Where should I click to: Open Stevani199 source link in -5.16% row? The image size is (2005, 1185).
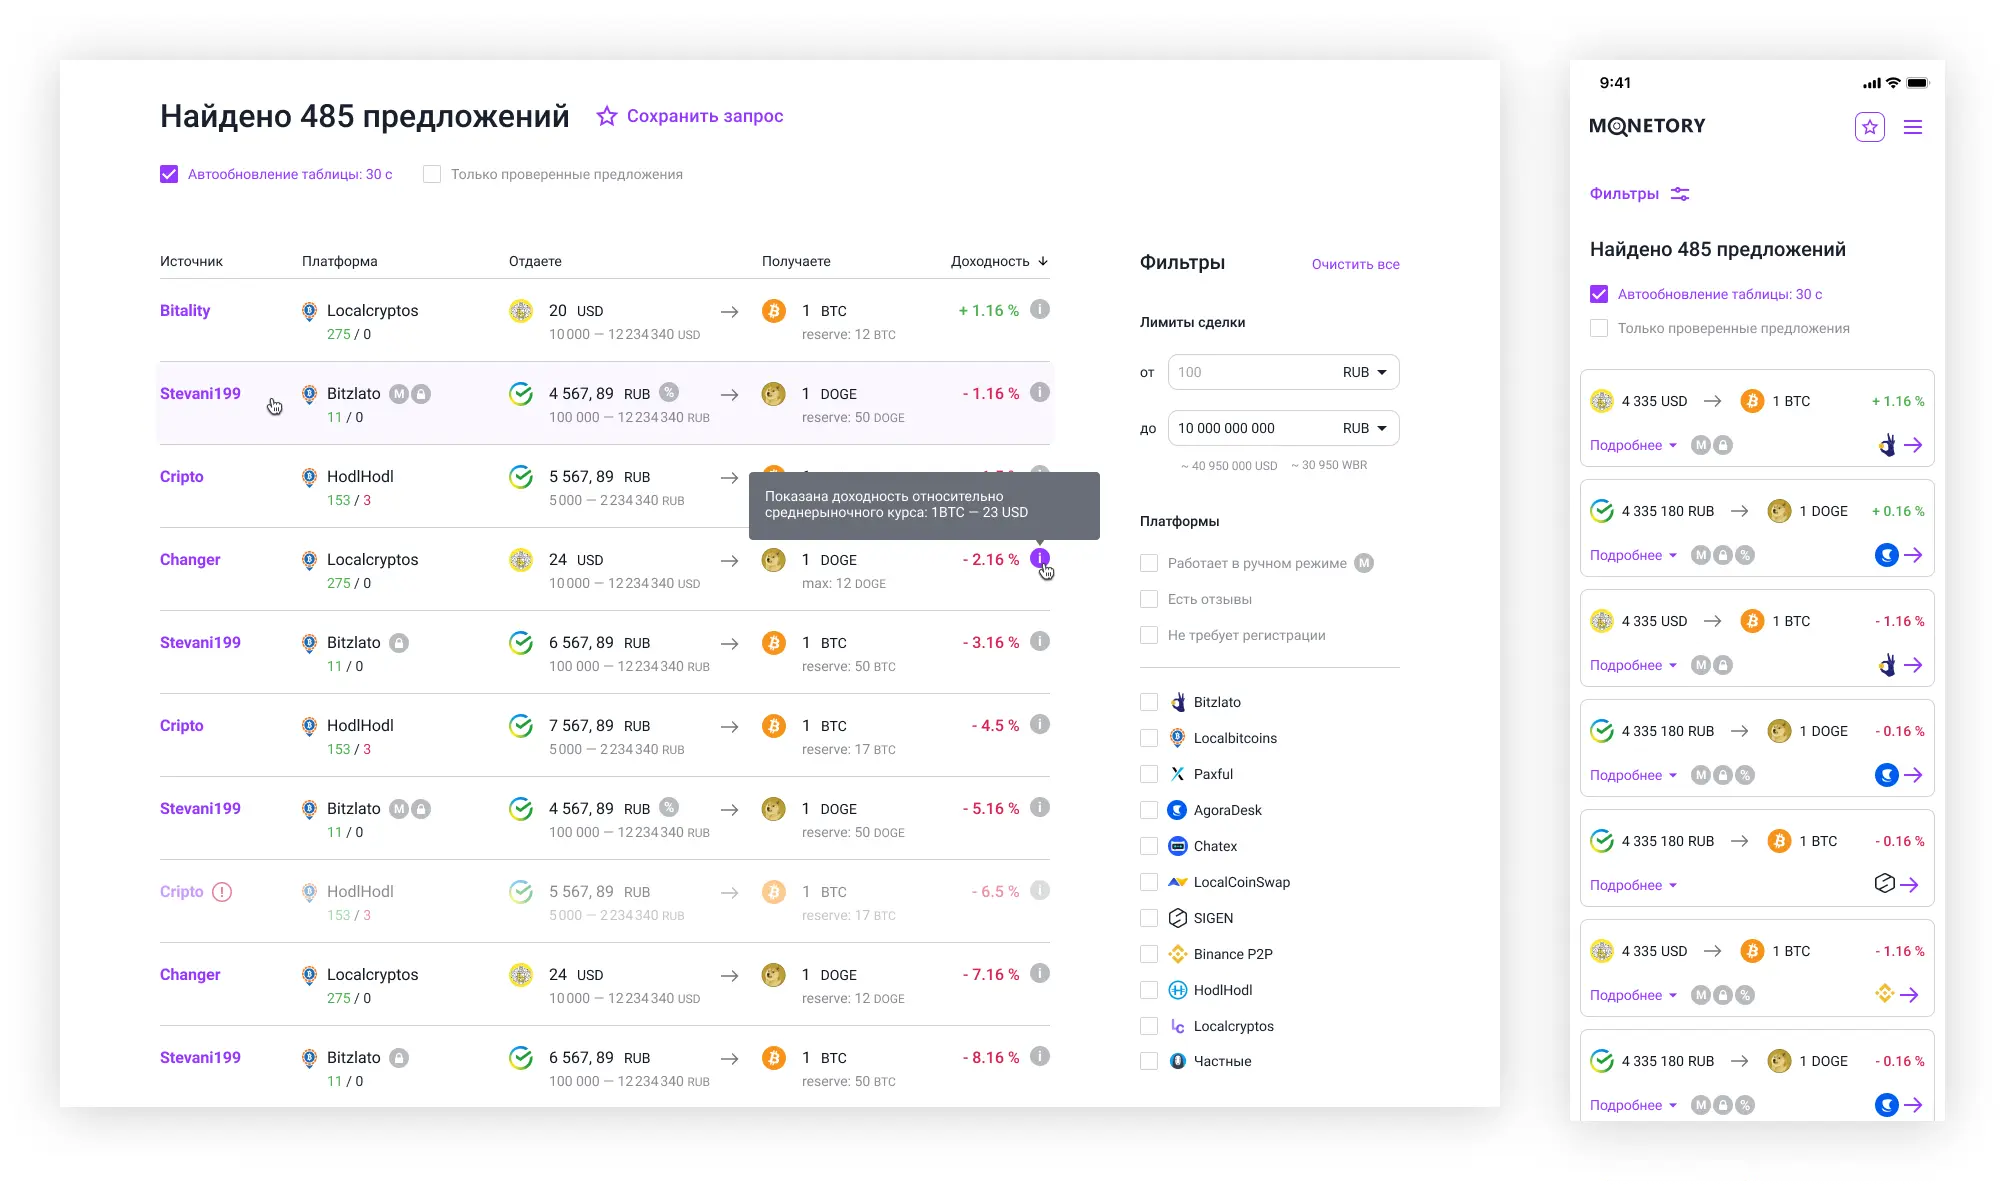200,808
